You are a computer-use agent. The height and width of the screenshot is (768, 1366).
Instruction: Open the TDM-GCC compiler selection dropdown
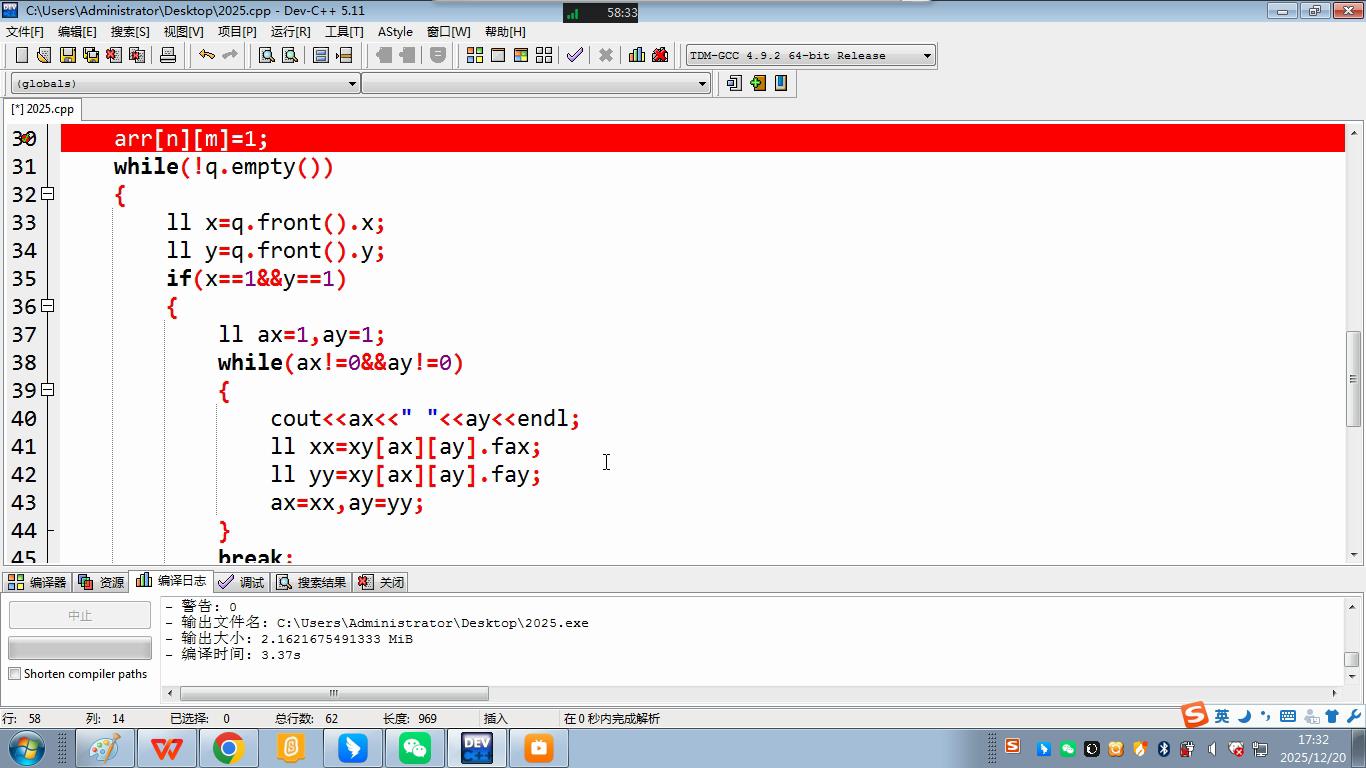[927, 55]
